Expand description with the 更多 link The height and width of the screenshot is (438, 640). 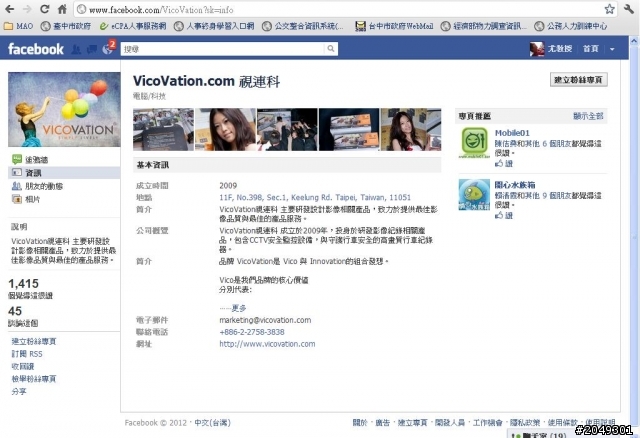(238, 308)
